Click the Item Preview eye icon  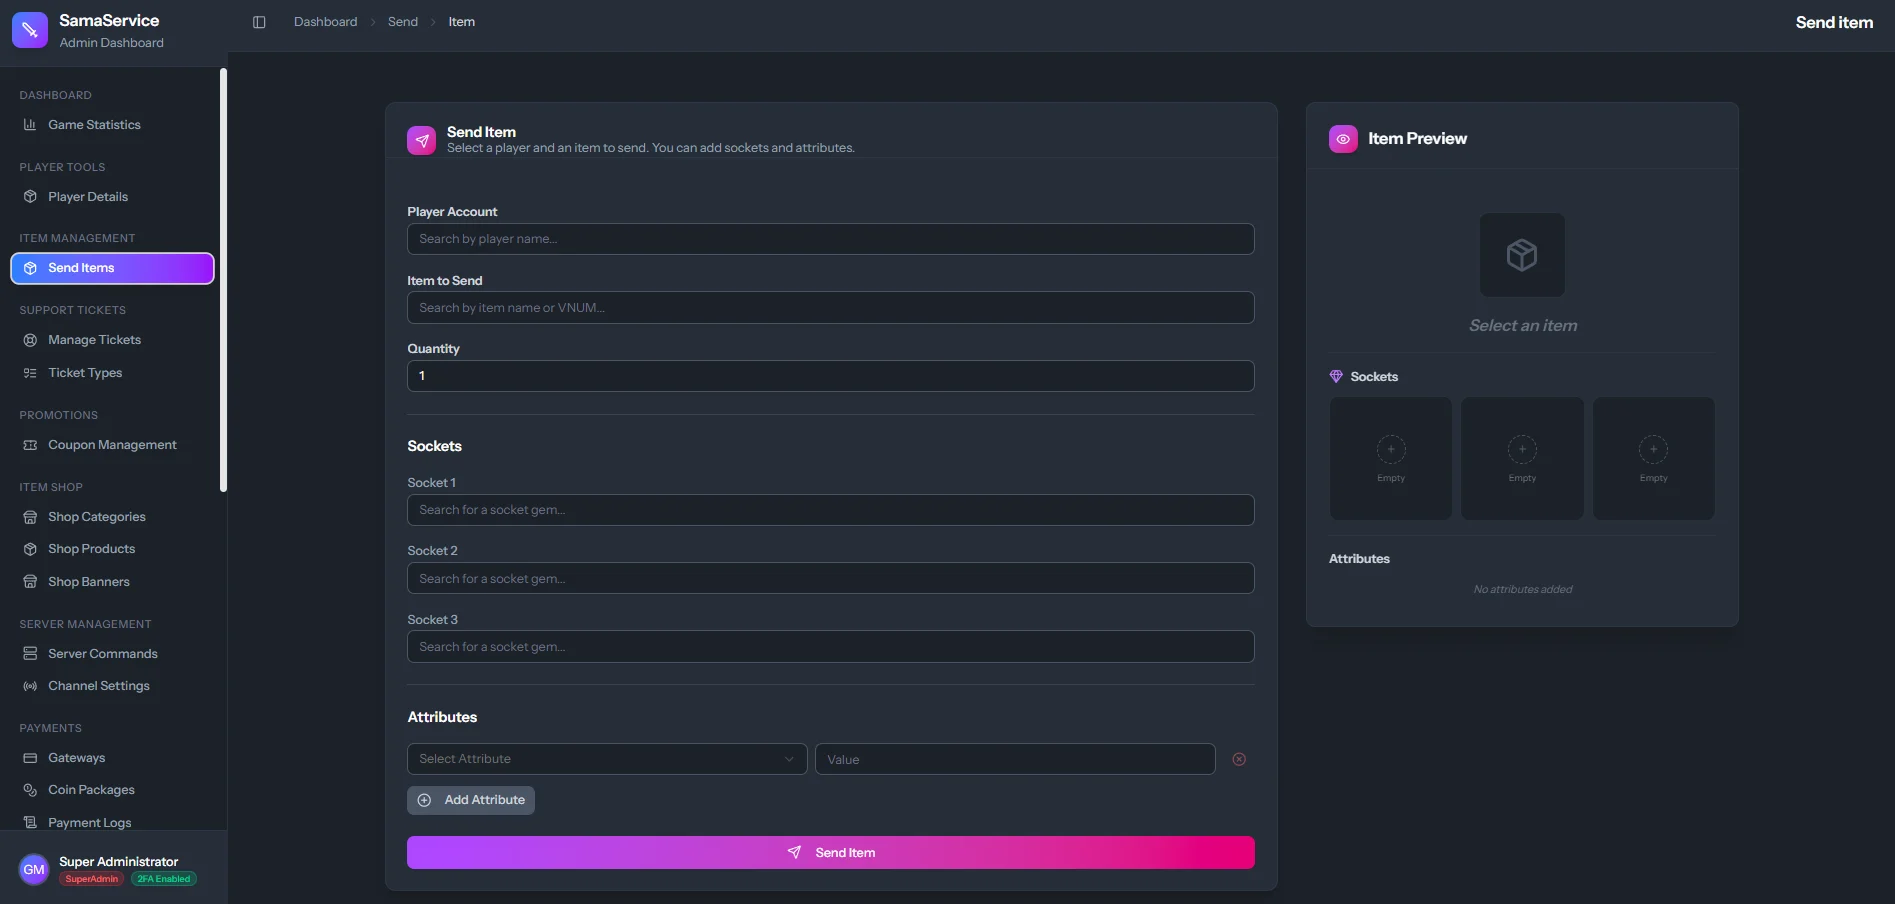pos(1343,139)
